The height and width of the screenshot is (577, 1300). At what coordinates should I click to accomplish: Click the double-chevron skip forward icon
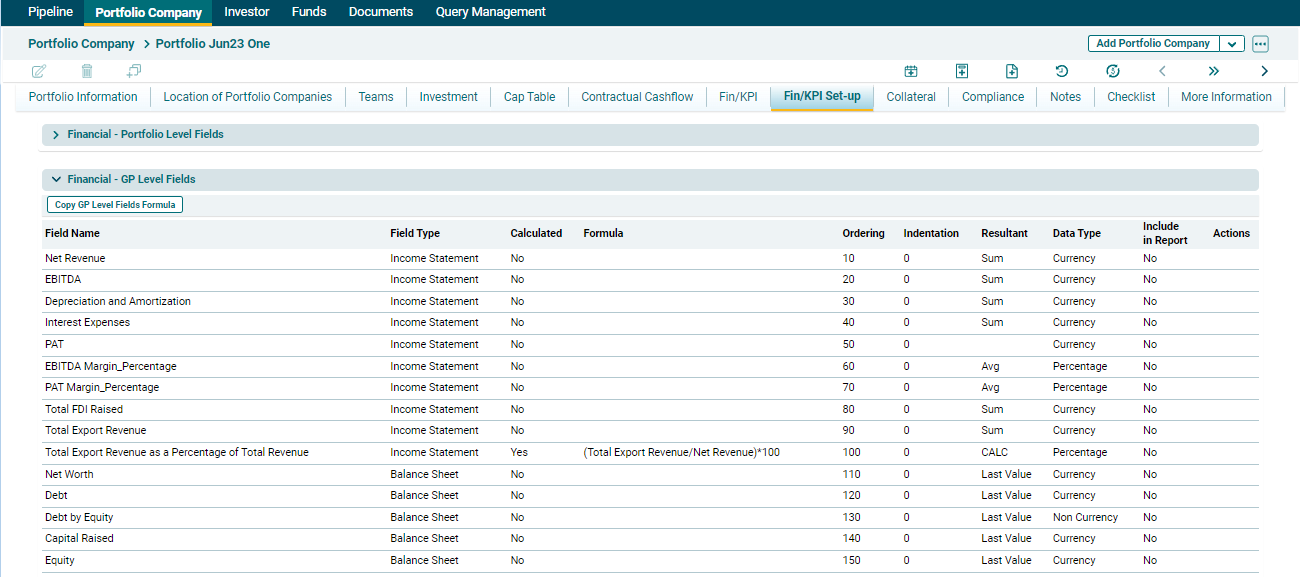pos(1214,71)
